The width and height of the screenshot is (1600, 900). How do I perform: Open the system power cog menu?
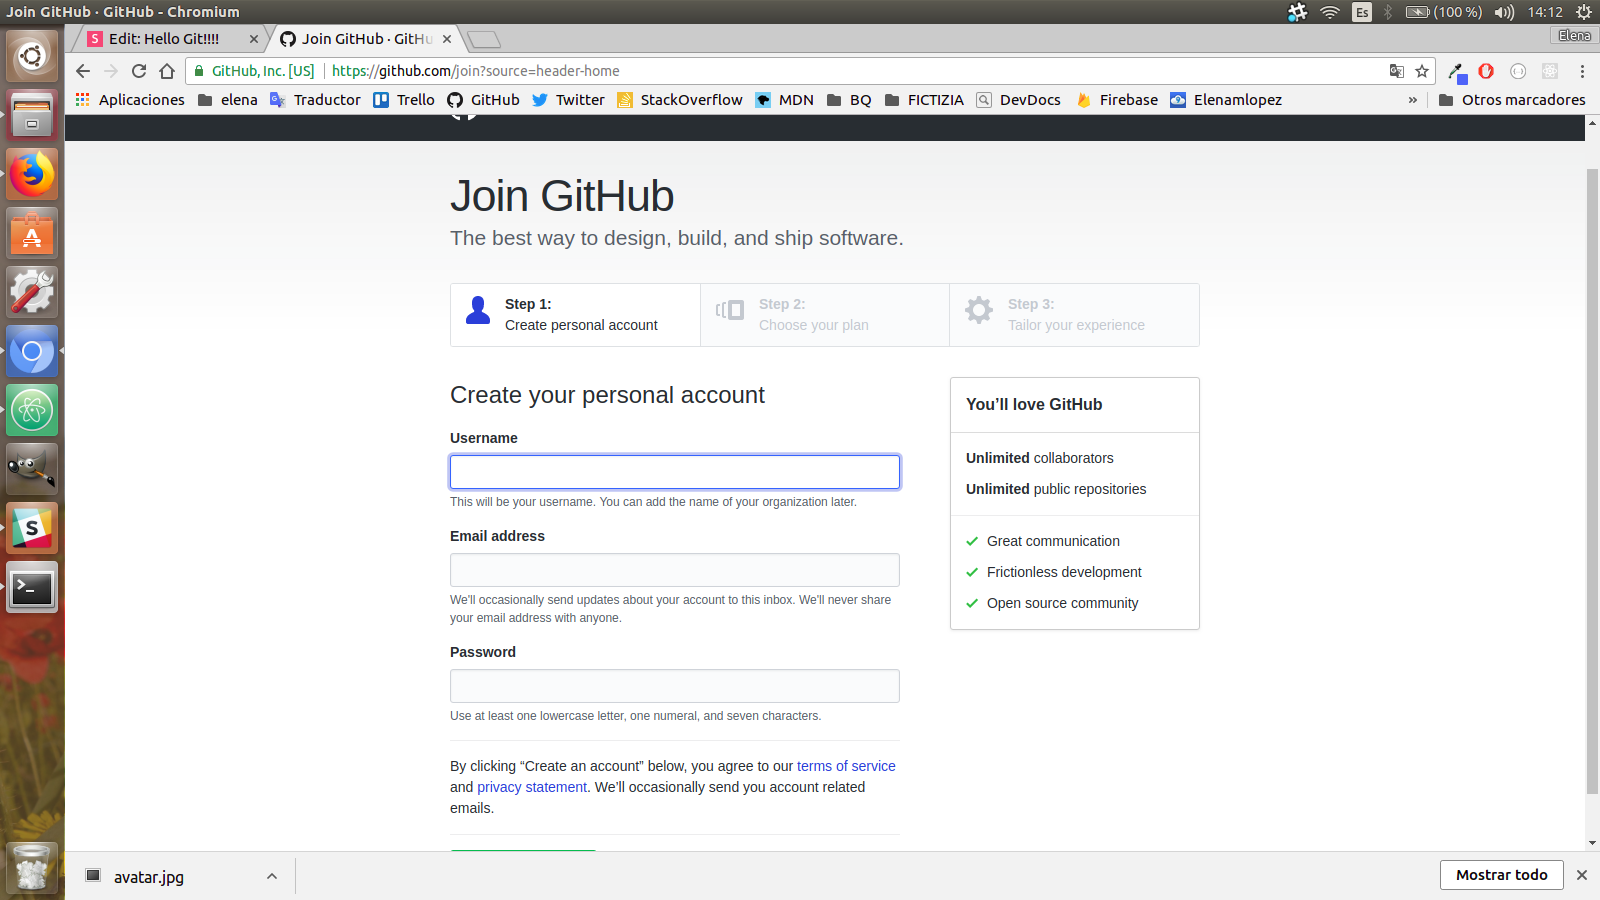[x=1584, y=12]
